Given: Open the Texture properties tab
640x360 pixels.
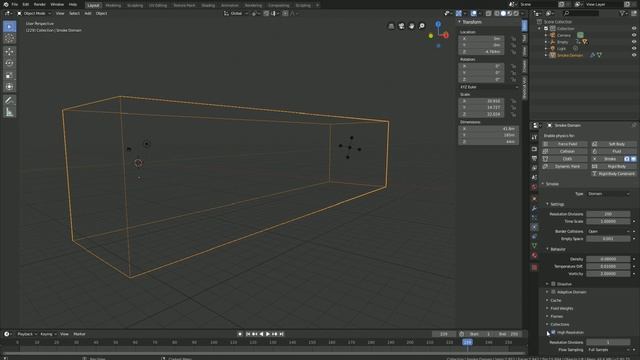Looking at the screenshot, I should tap(534, 267).
